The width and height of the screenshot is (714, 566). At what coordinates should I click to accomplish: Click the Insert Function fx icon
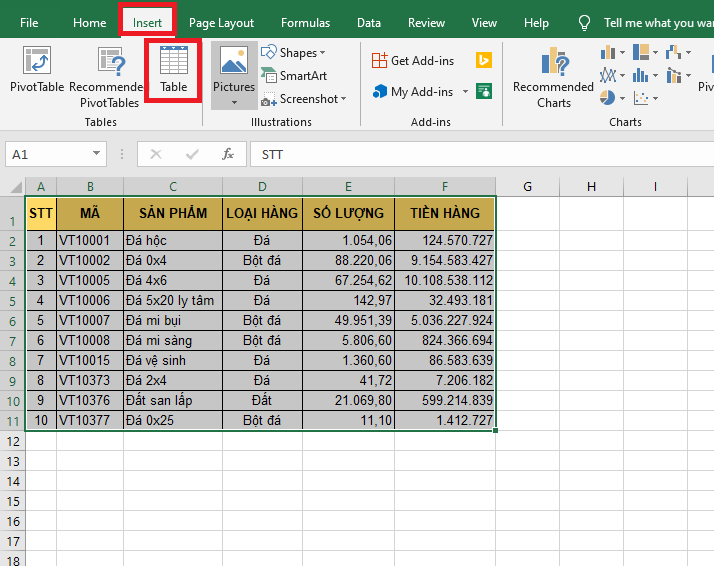228,154
